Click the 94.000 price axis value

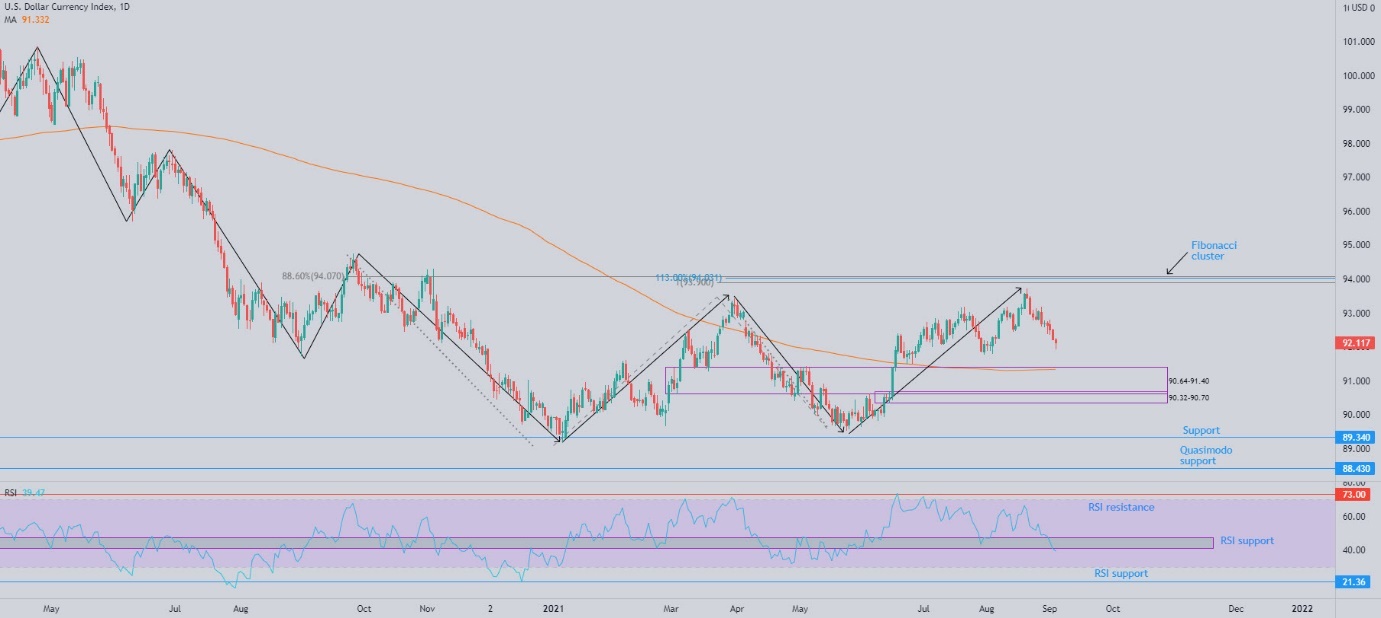[x=1358, y=280]
